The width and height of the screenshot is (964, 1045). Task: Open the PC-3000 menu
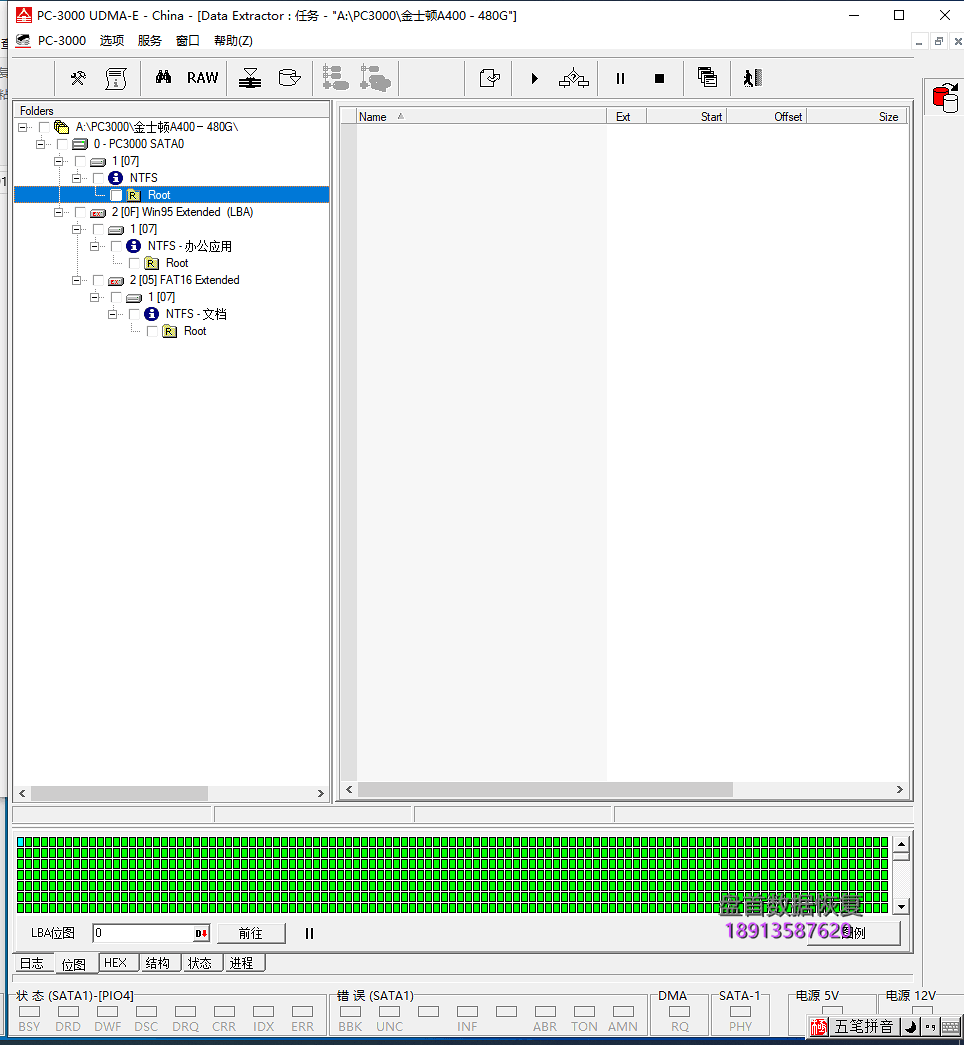[62, 41]
